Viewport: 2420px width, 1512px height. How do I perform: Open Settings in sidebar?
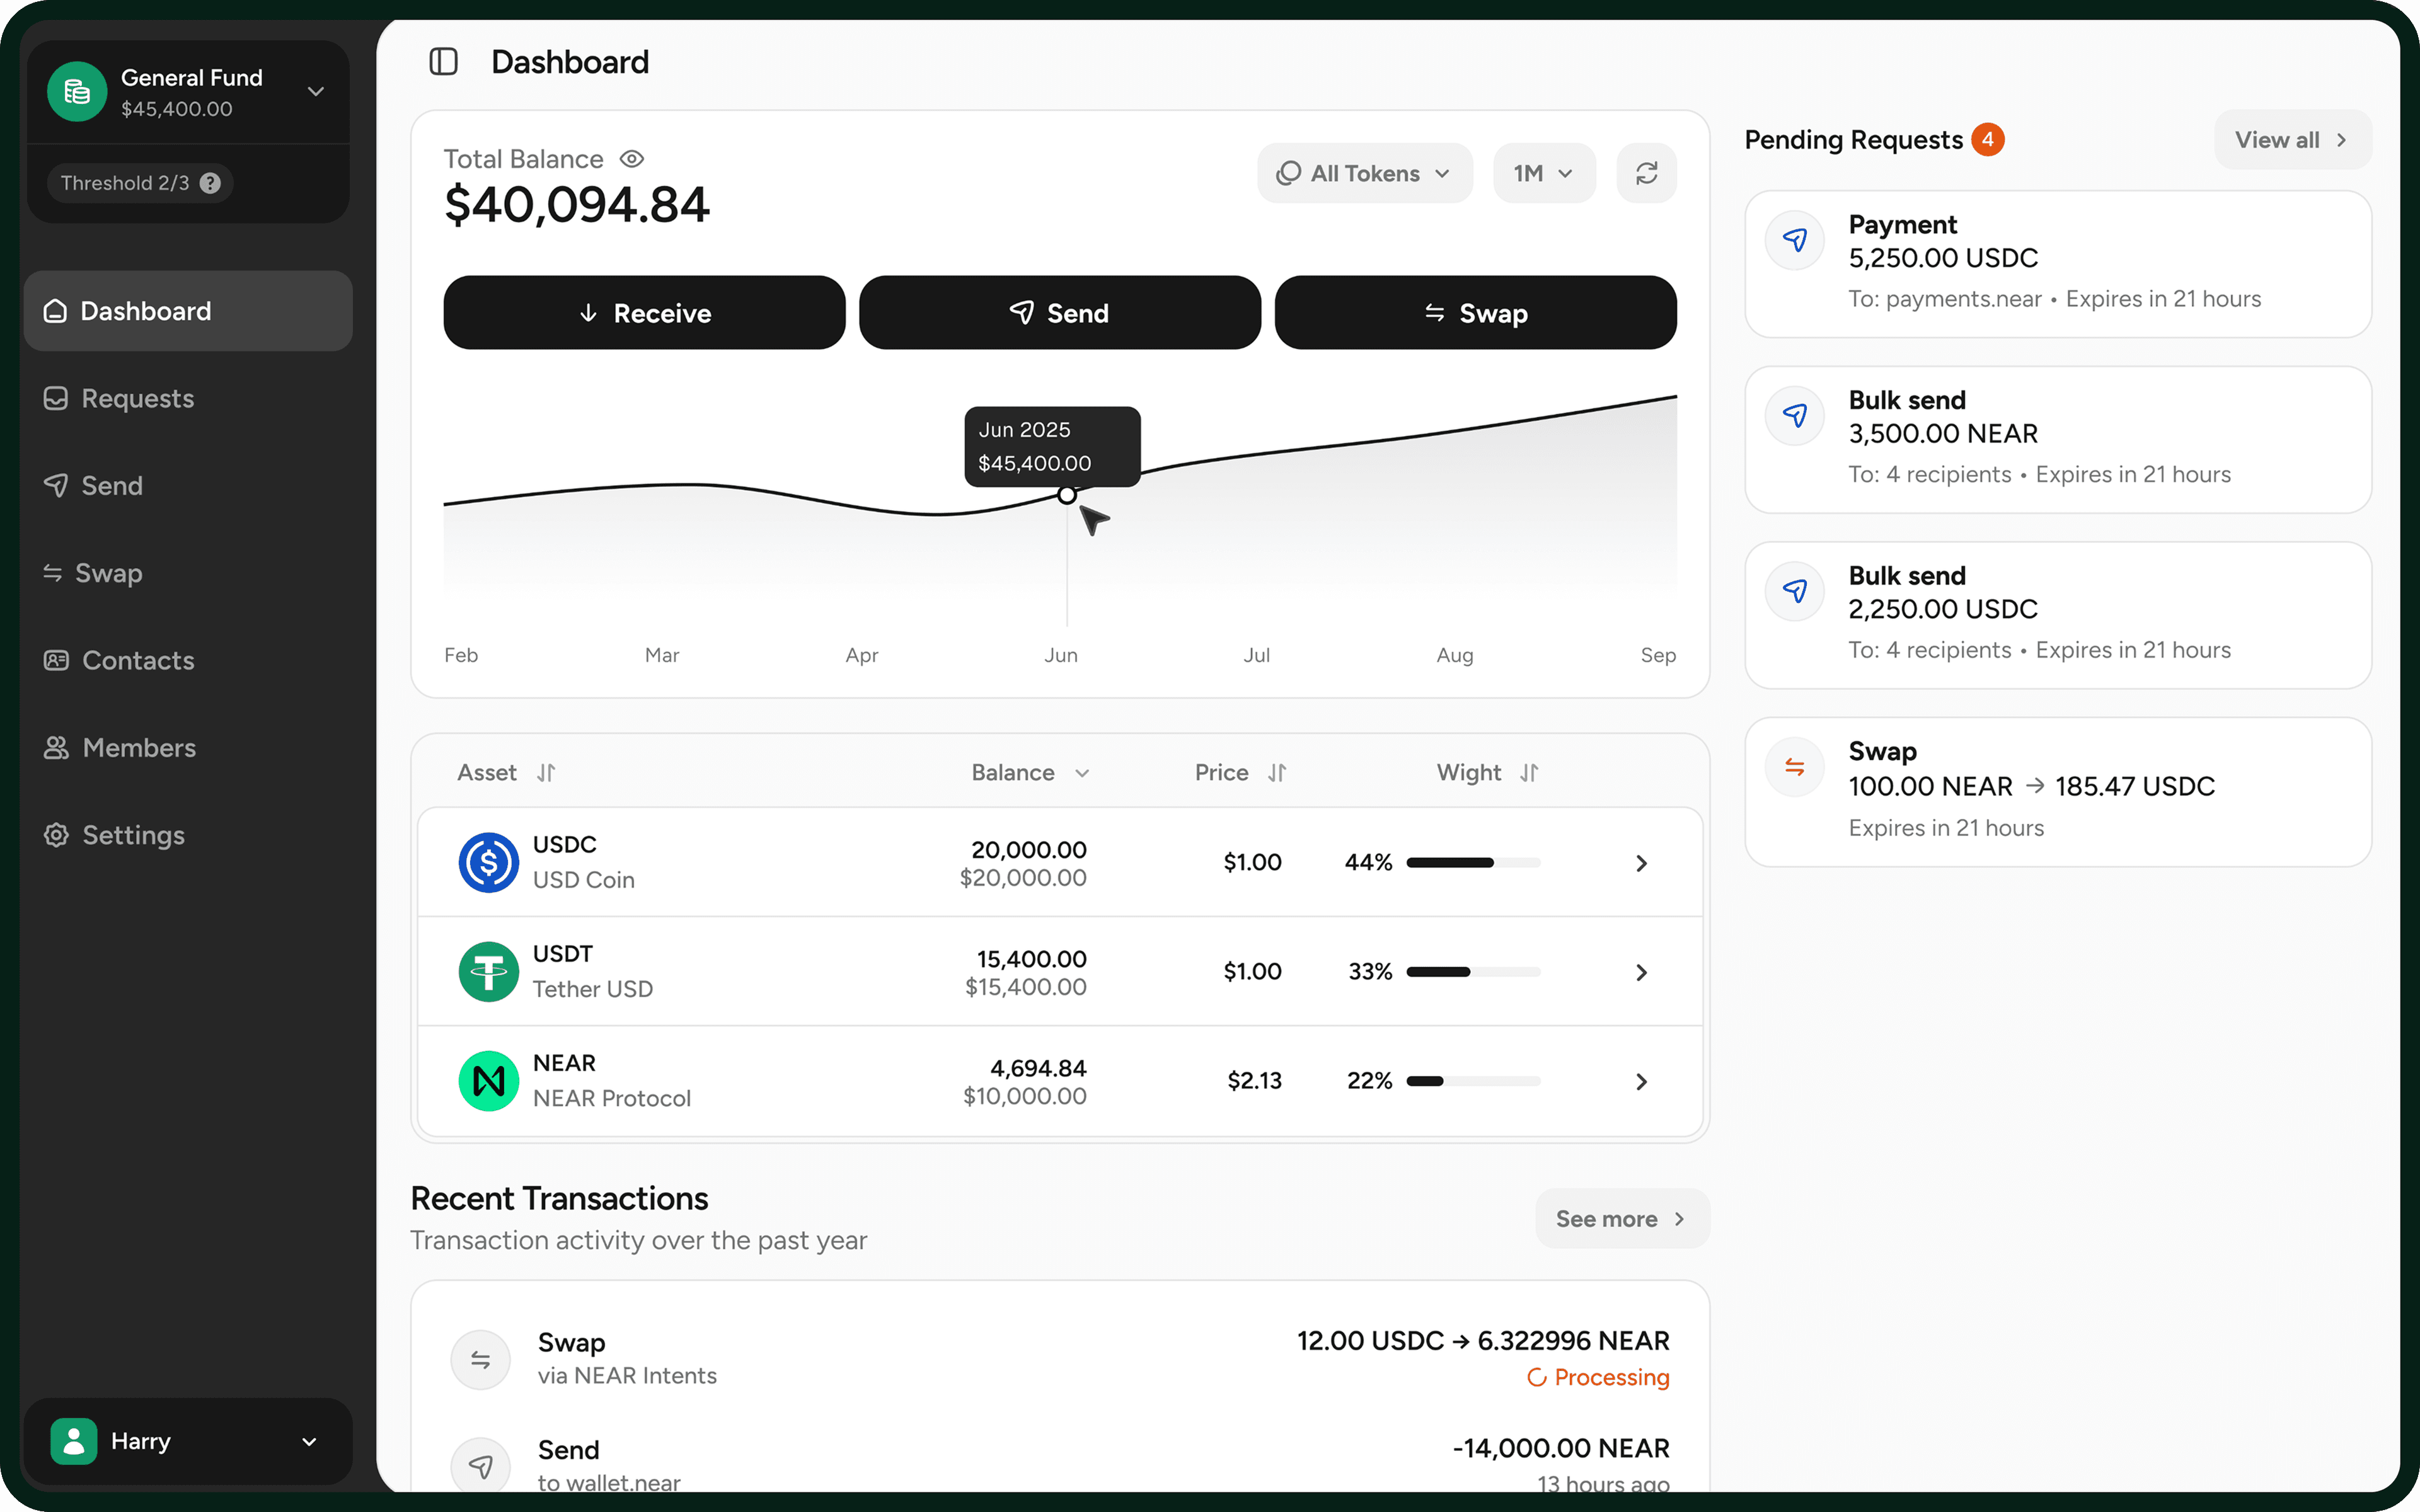pyautogui.click(x=188, y=835)
